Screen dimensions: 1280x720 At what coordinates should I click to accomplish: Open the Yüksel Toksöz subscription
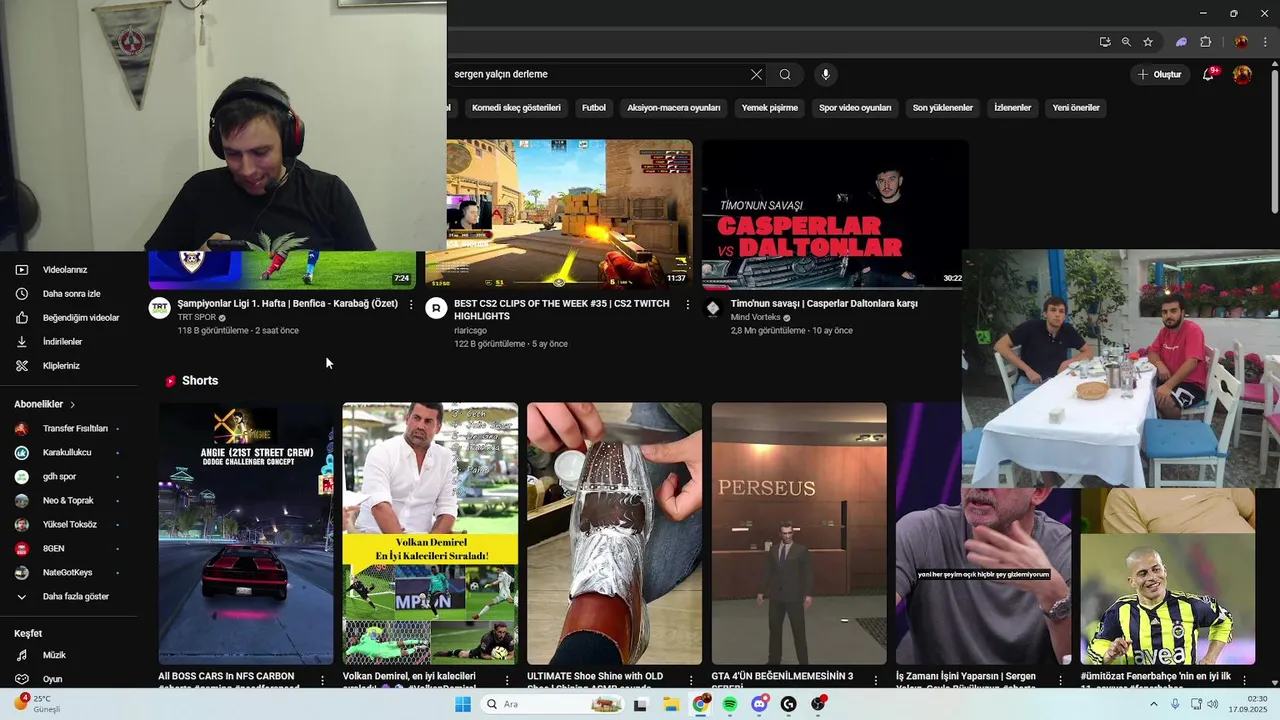pos(69,524)
